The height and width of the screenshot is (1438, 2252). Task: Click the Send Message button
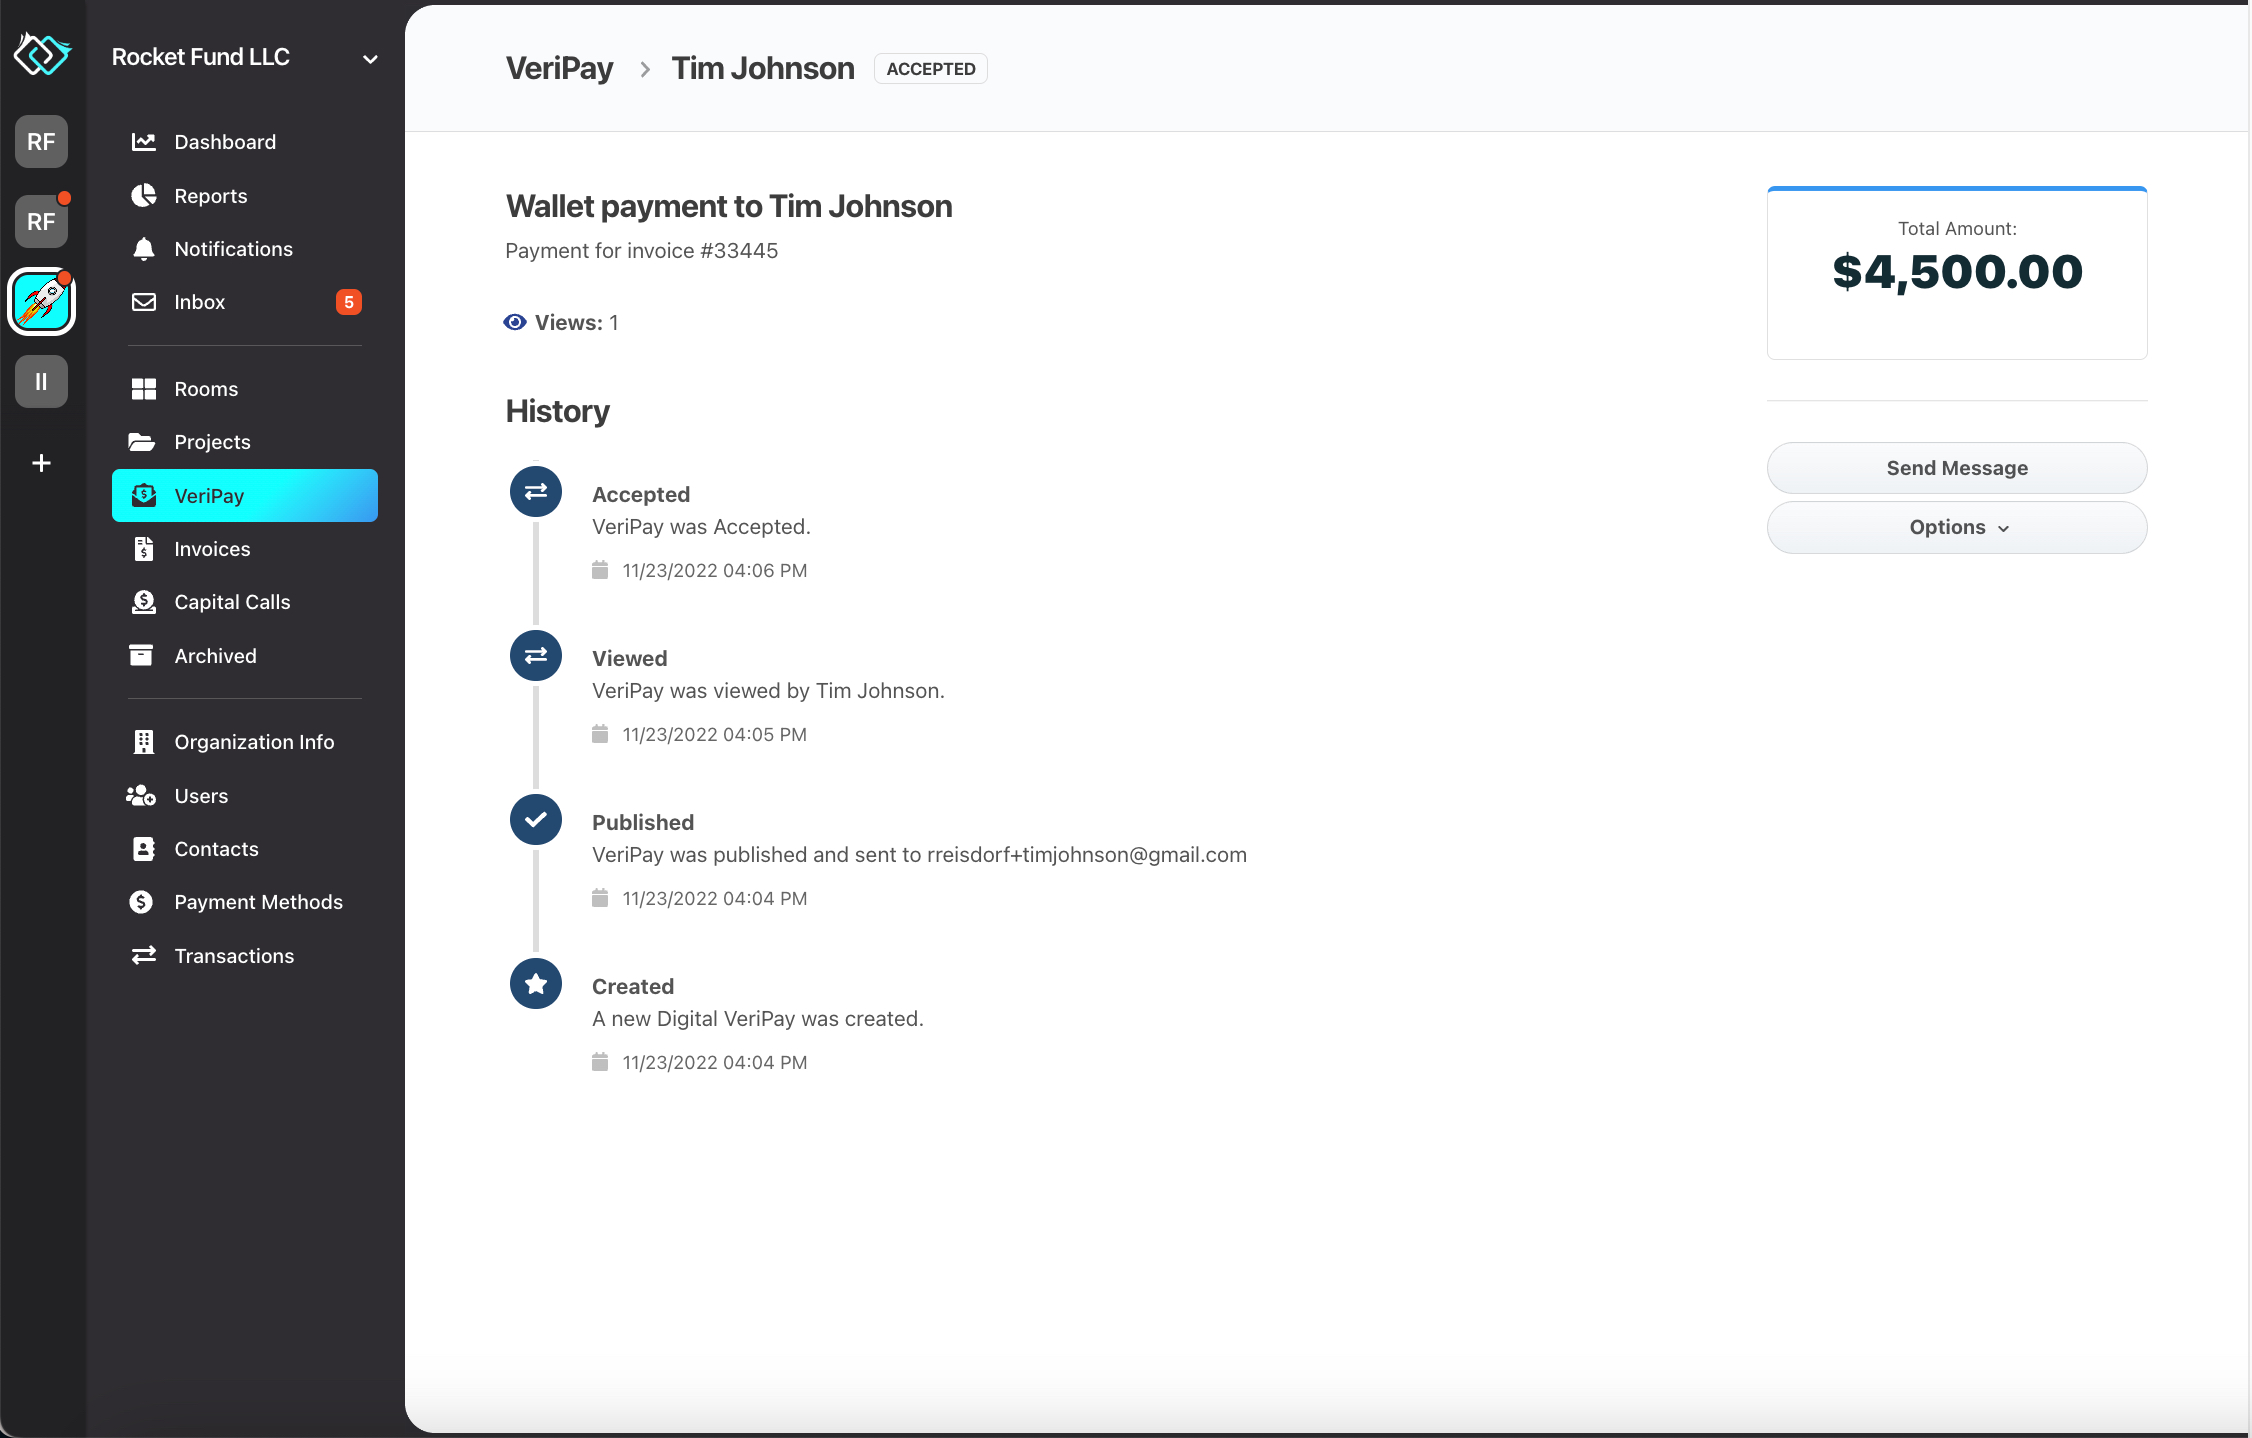pos(1956,467)
